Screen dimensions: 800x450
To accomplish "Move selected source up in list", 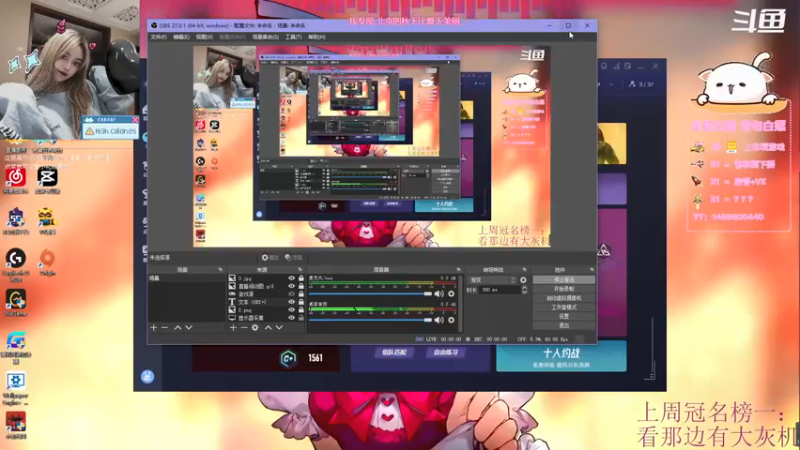I will [x=268, y=328].
